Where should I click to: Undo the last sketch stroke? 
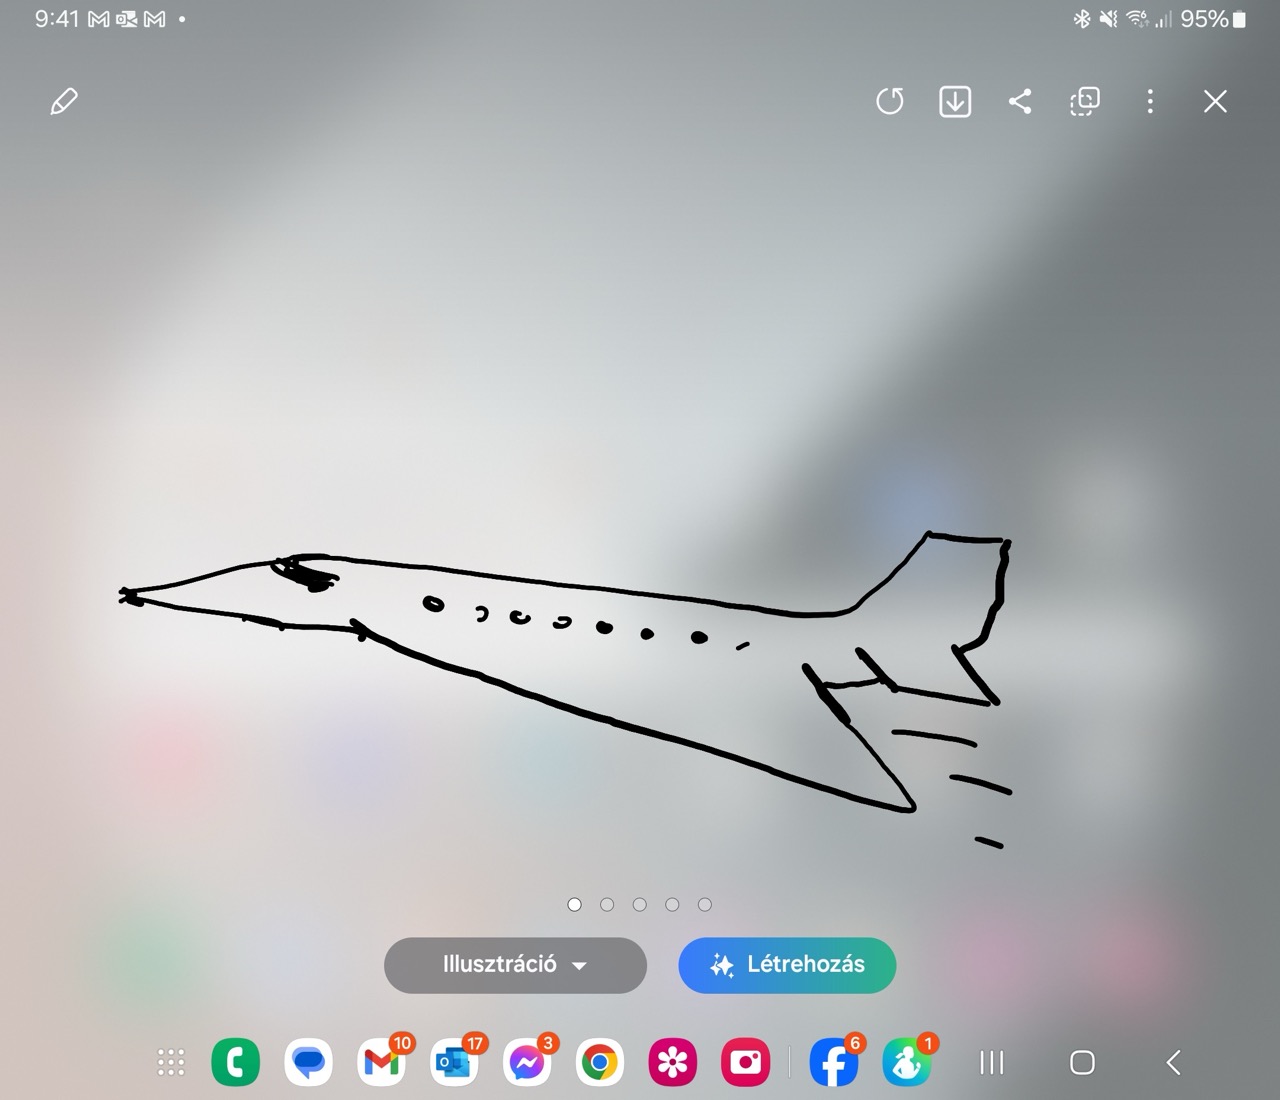(x=890, y=101)
